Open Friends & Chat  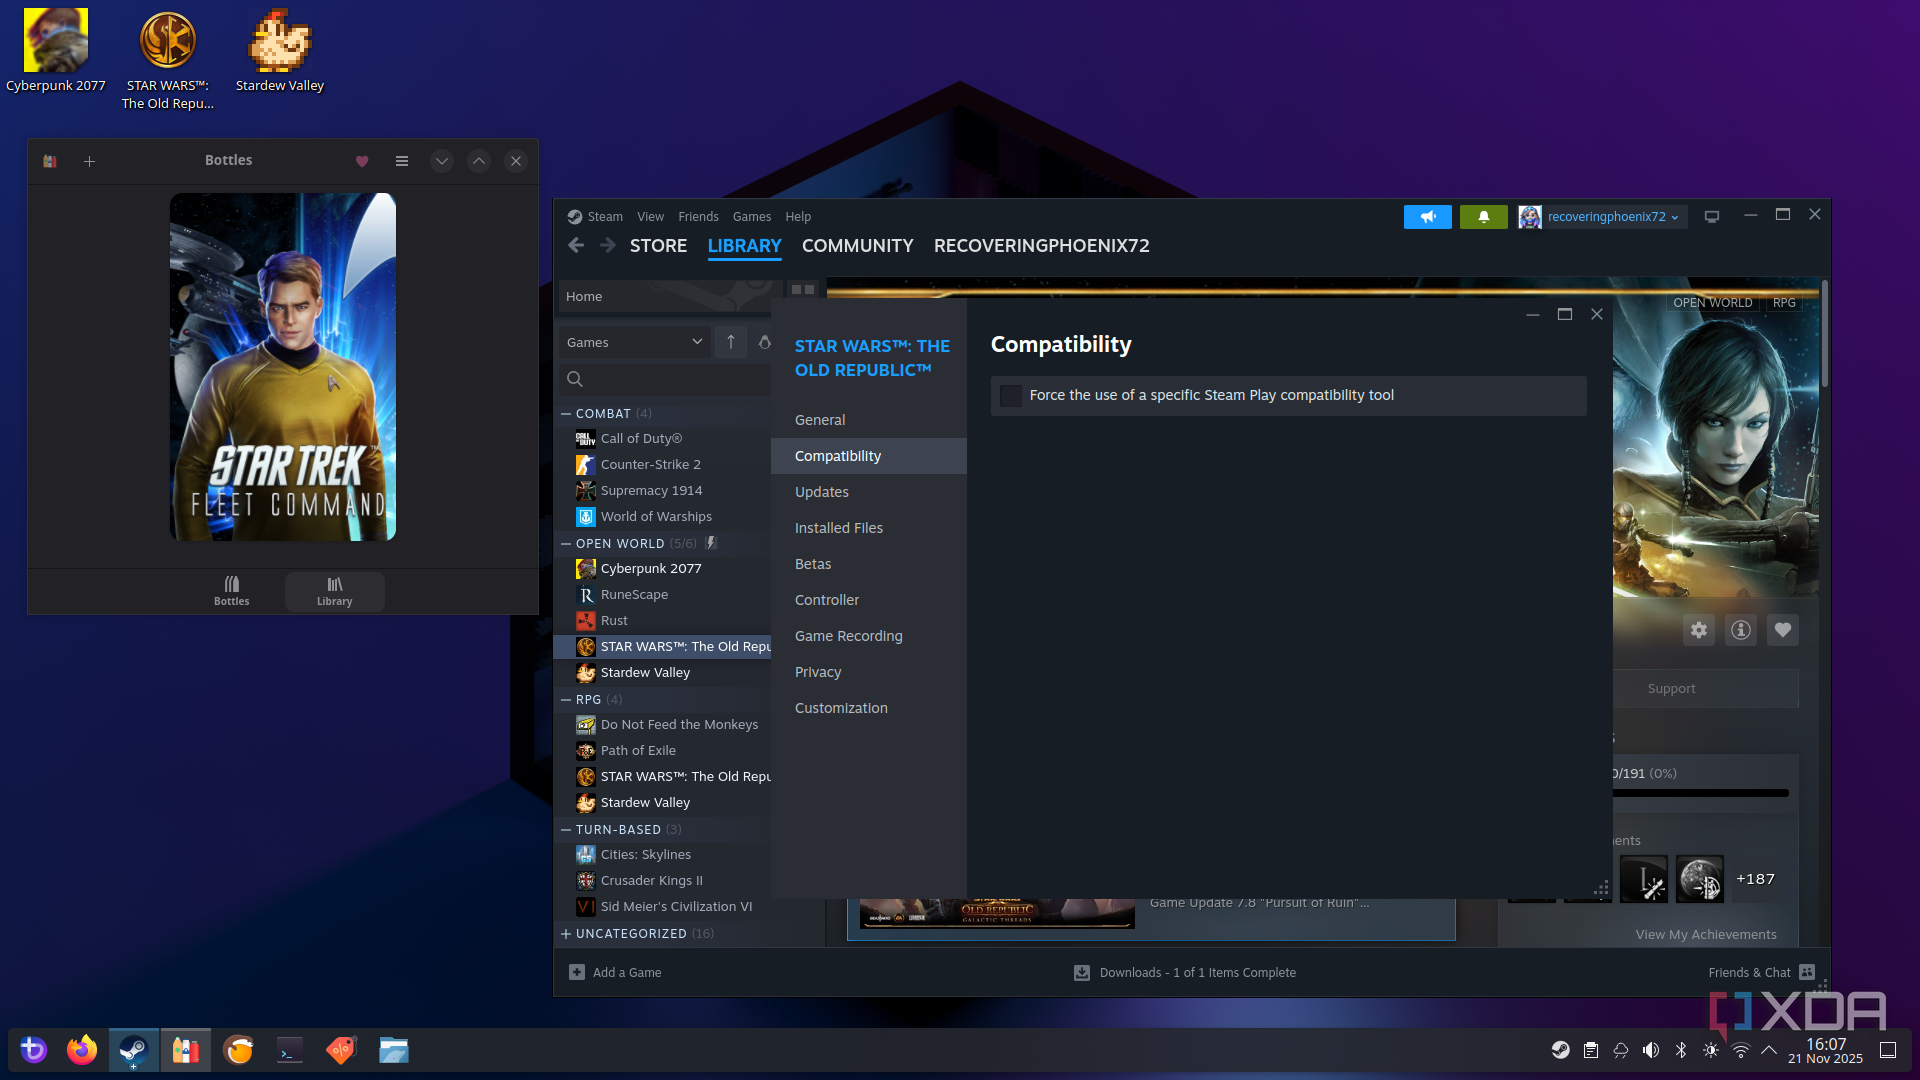click(x=1761, y=972)
